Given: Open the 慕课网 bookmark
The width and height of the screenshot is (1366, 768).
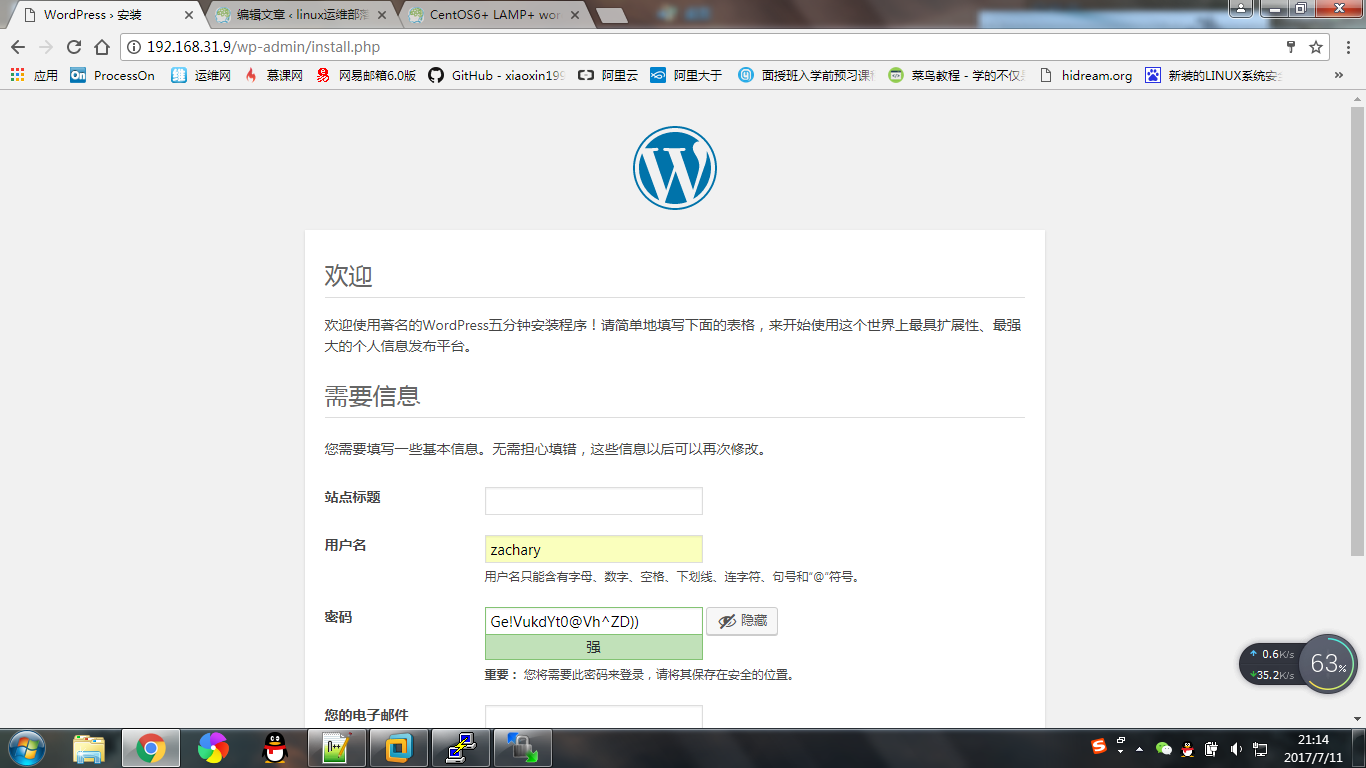Looking at the screenshot, I should point(273,75).
